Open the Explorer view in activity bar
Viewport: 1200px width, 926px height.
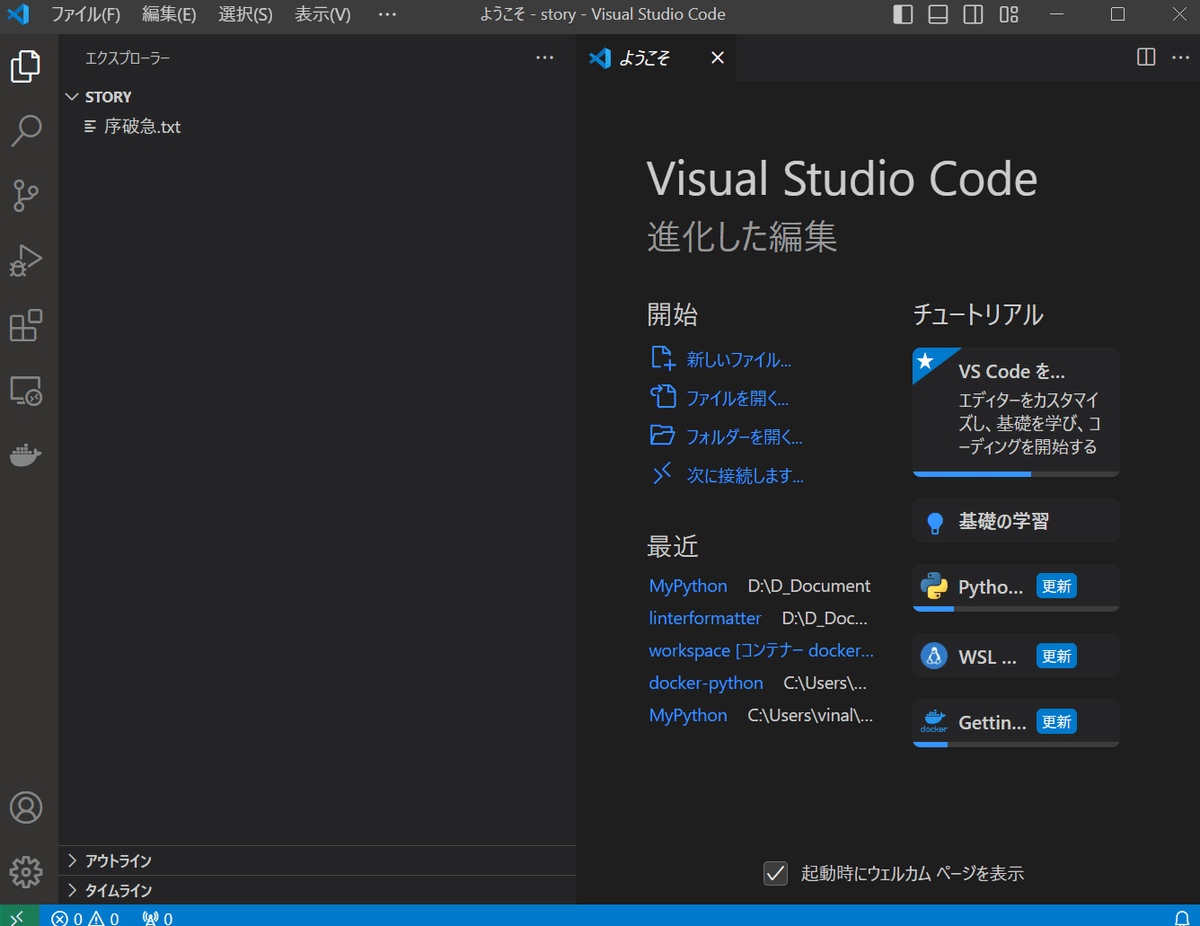(26, 67)
